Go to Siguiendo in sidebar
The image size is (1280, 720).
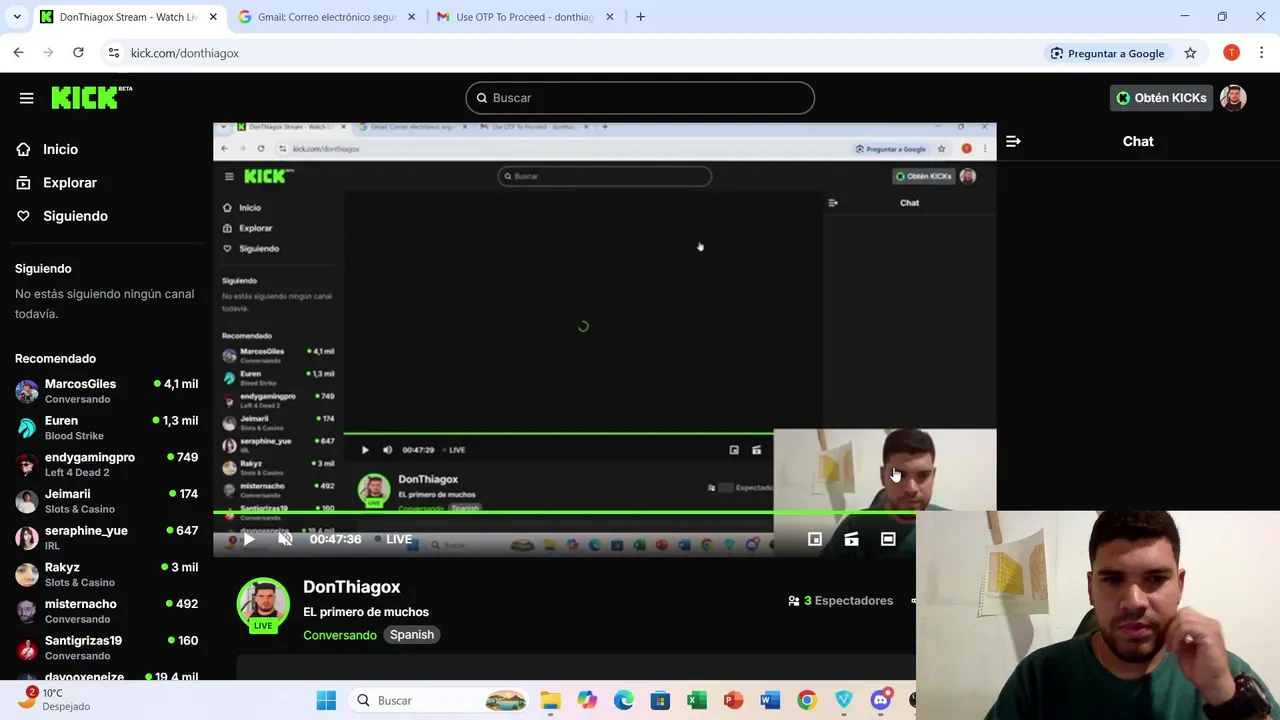pyautogui.click(x=75, y=216)
